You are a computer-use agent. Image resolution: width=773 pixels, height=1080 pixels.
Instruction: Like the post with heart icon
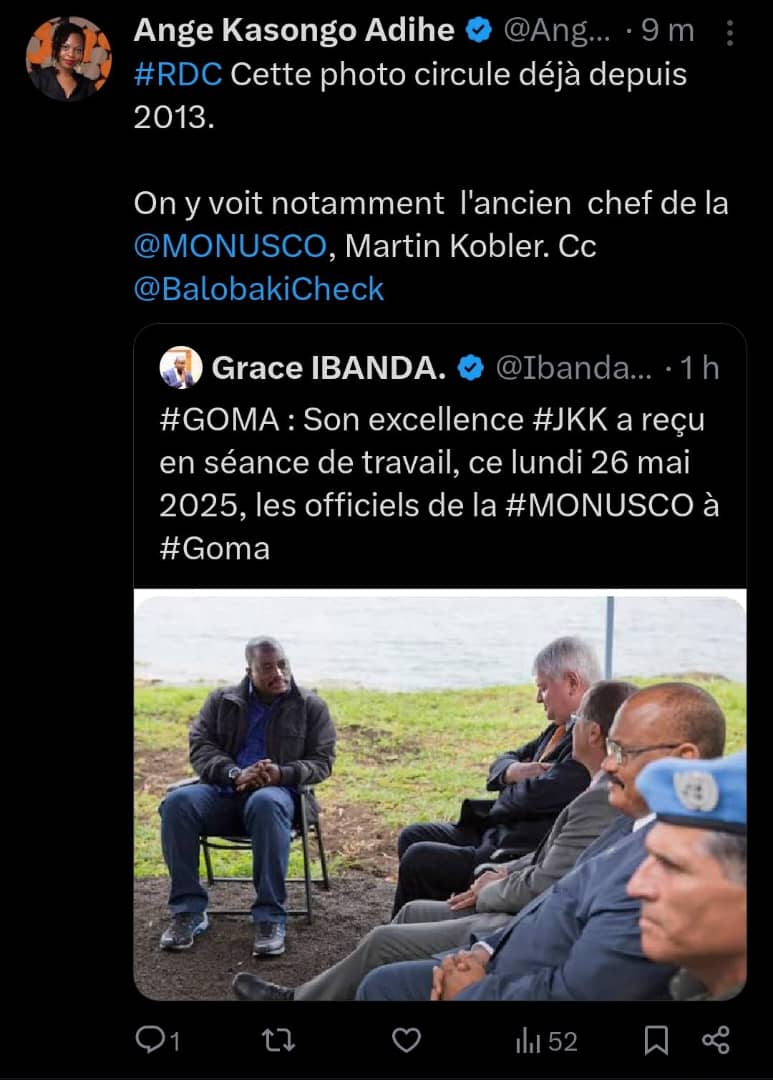coord(406,1041)
